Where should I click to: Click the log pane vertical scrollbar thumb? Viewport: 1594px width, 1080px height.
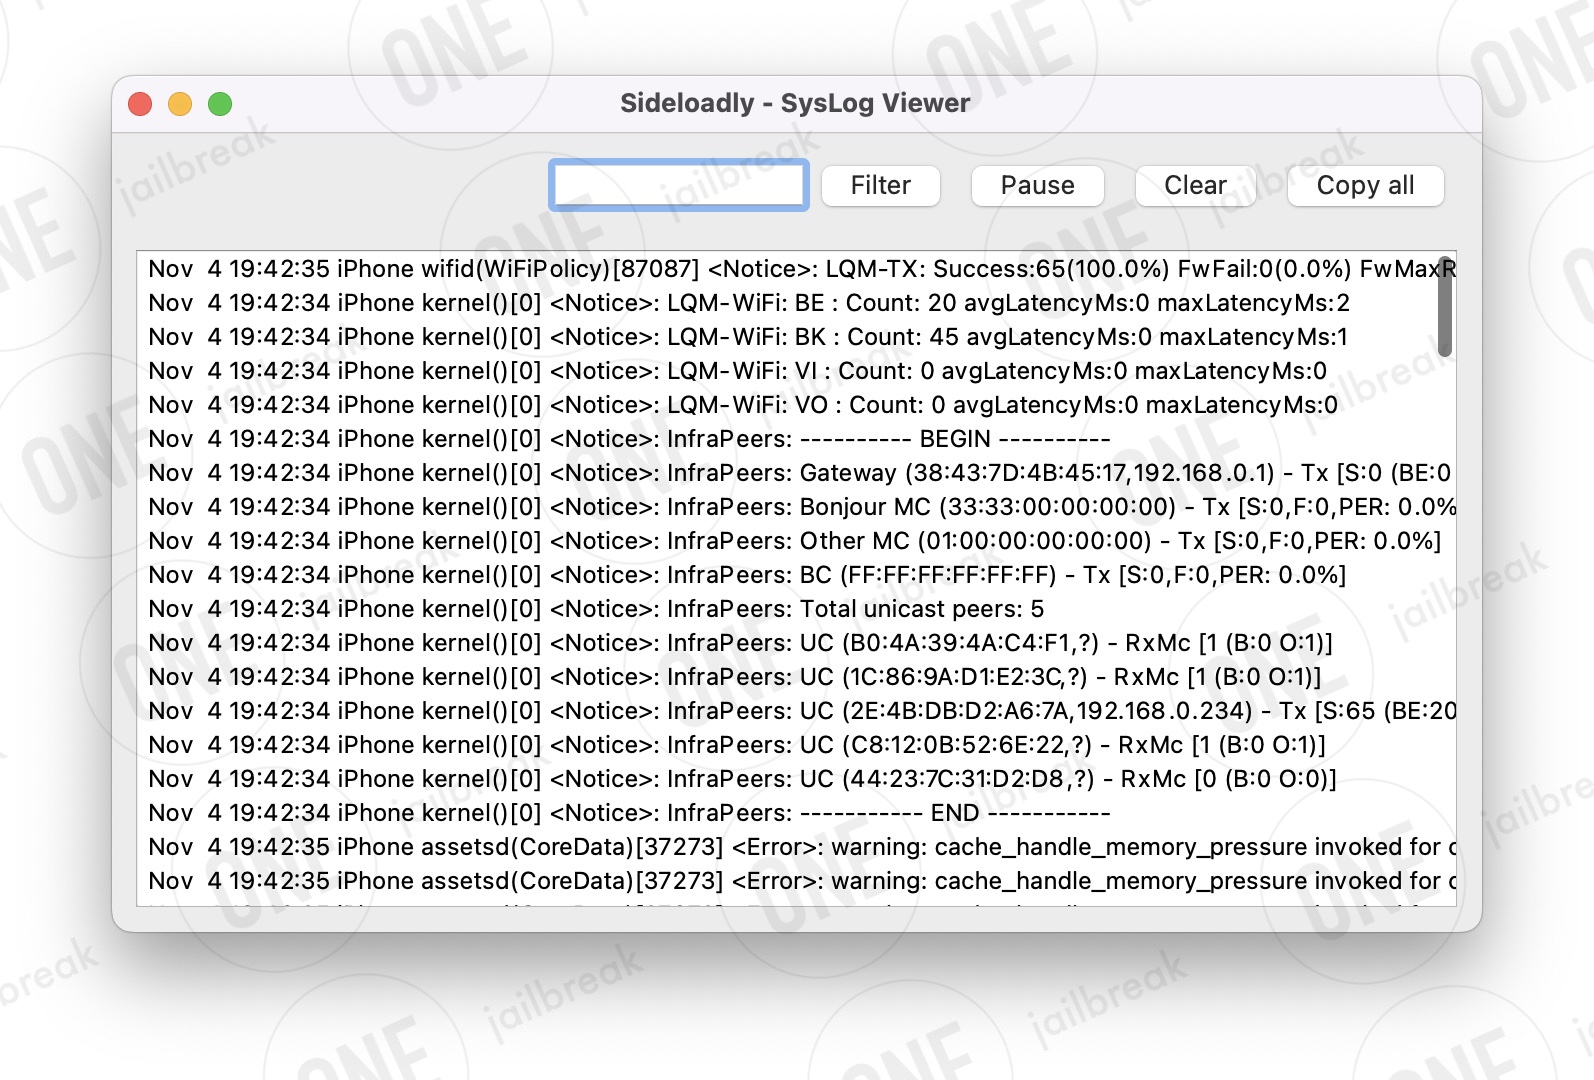tap(1444, 307)
